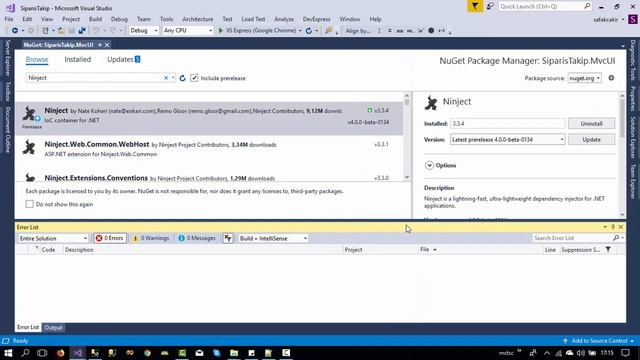Switch to the Installed tab
Screen dimensions: 640x360
78,60
